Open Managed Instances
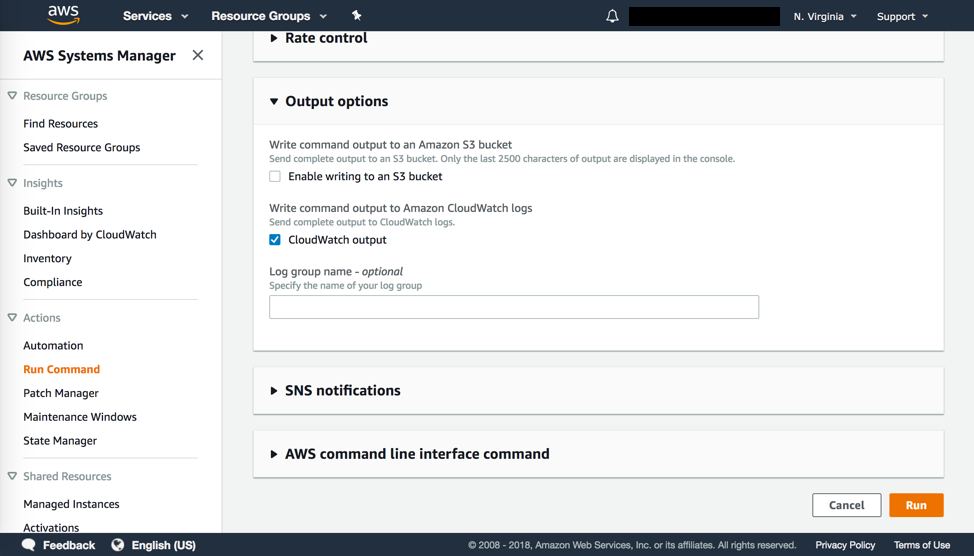The image size is (974, 556). 71,504
